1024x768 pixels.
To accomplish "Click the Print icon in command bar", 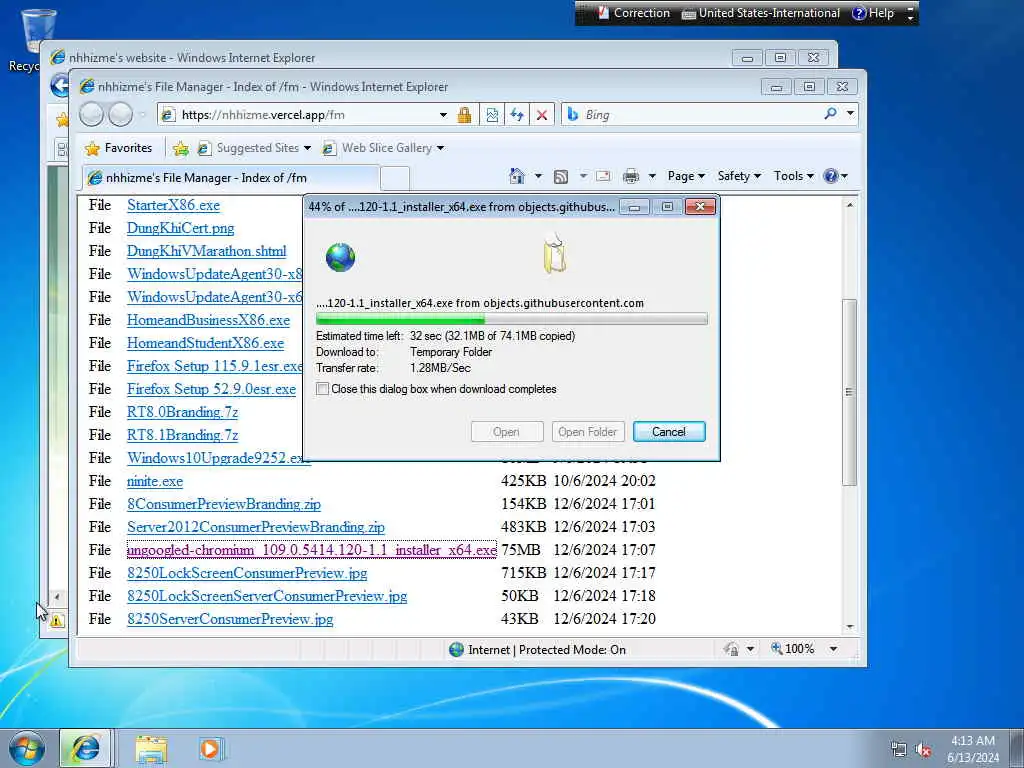I will coord(631,176).
